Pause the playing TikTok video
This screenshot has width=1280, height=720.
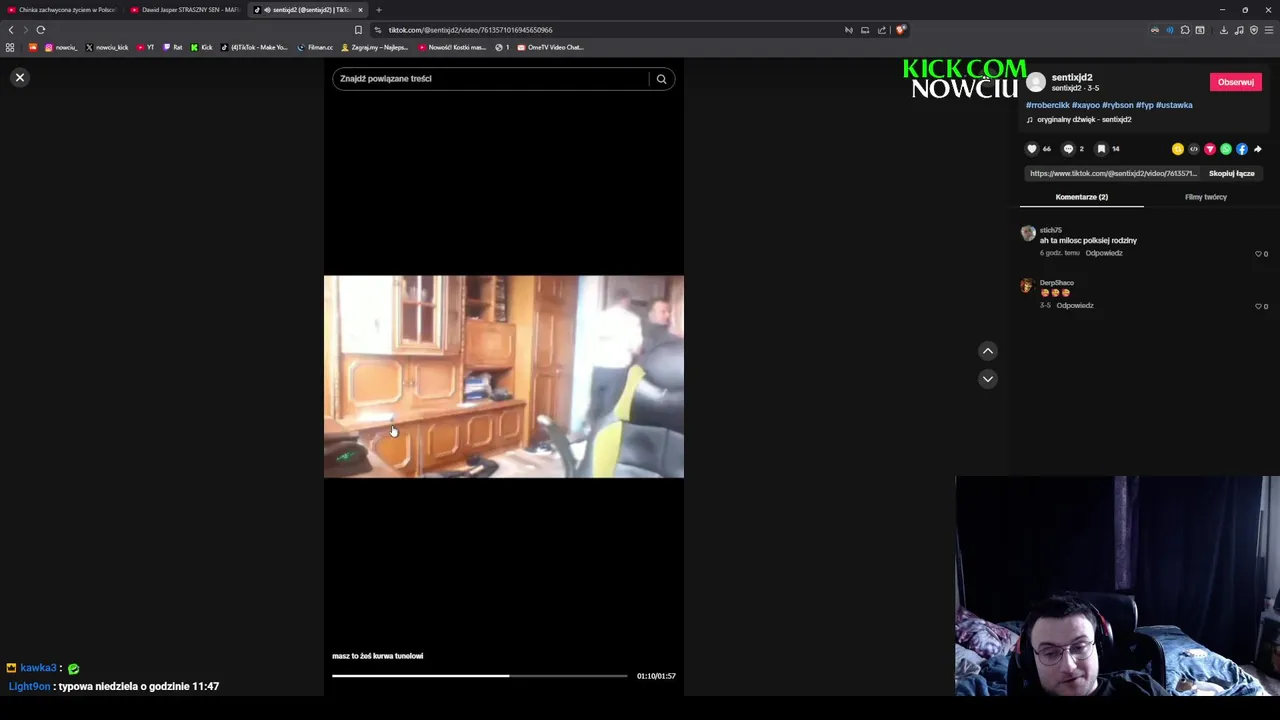[504, 377]
